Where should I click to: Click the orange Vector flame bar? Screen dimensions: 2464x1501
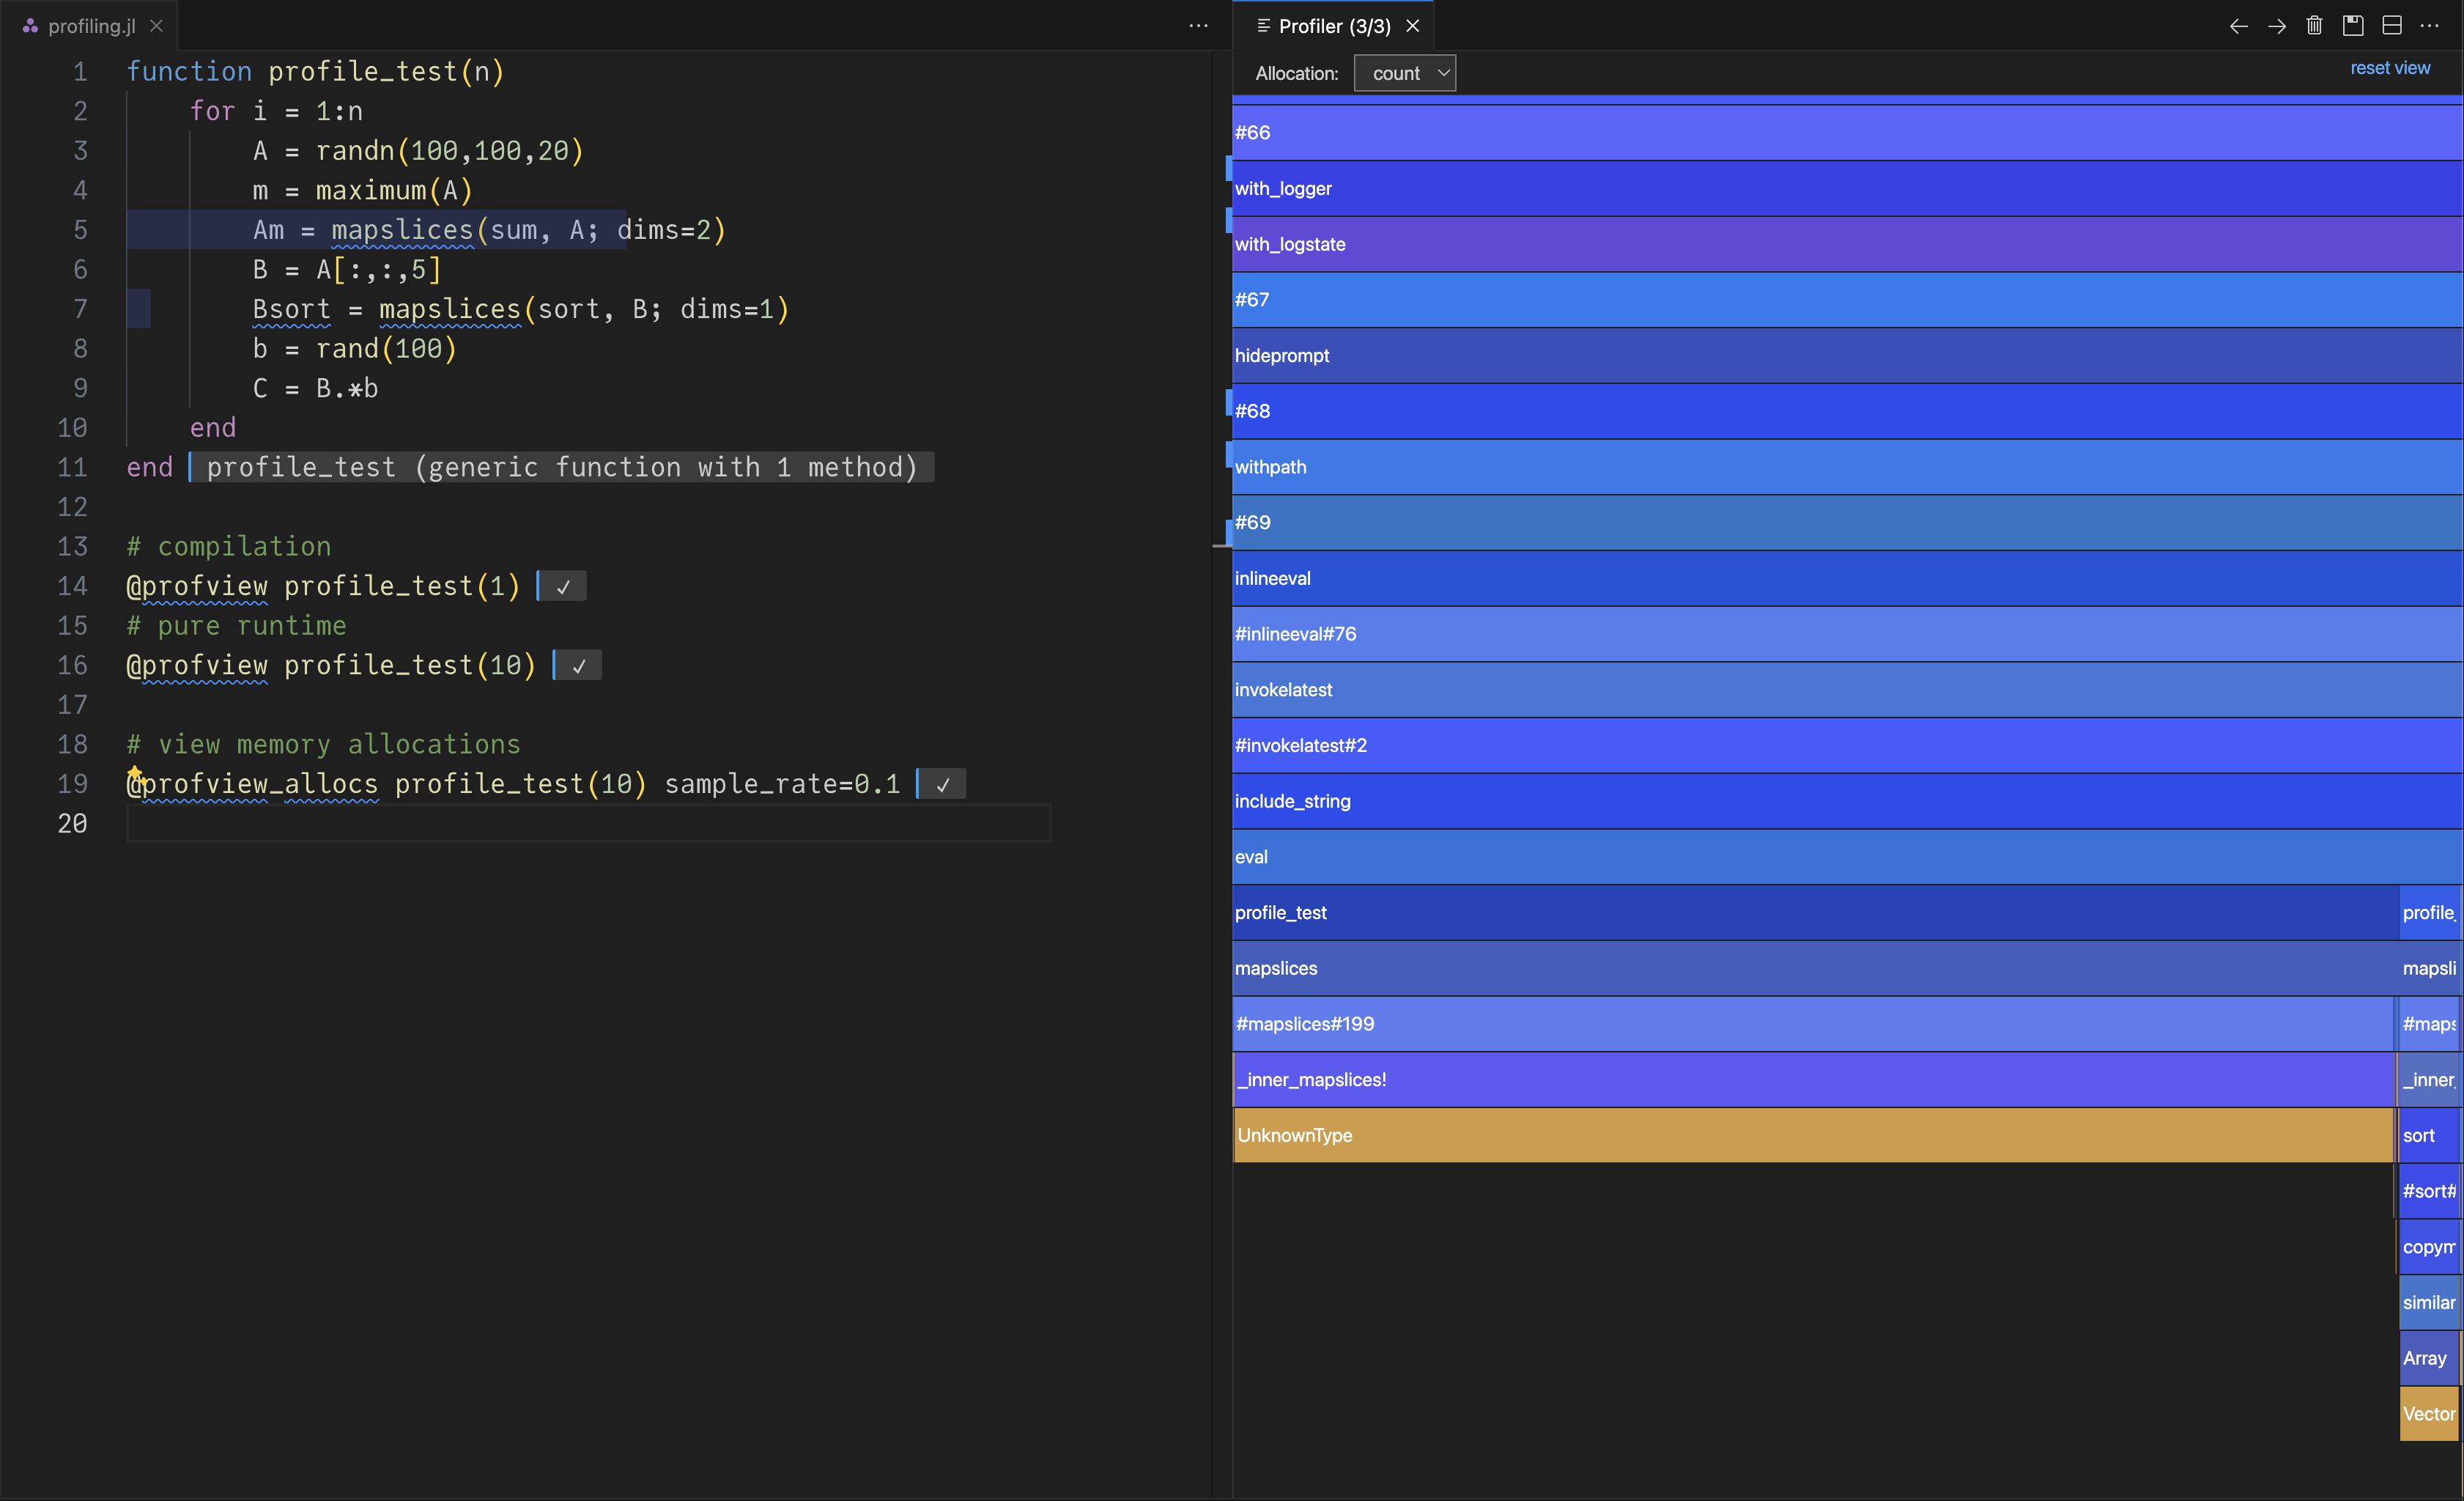[x=2428, y=1413]
